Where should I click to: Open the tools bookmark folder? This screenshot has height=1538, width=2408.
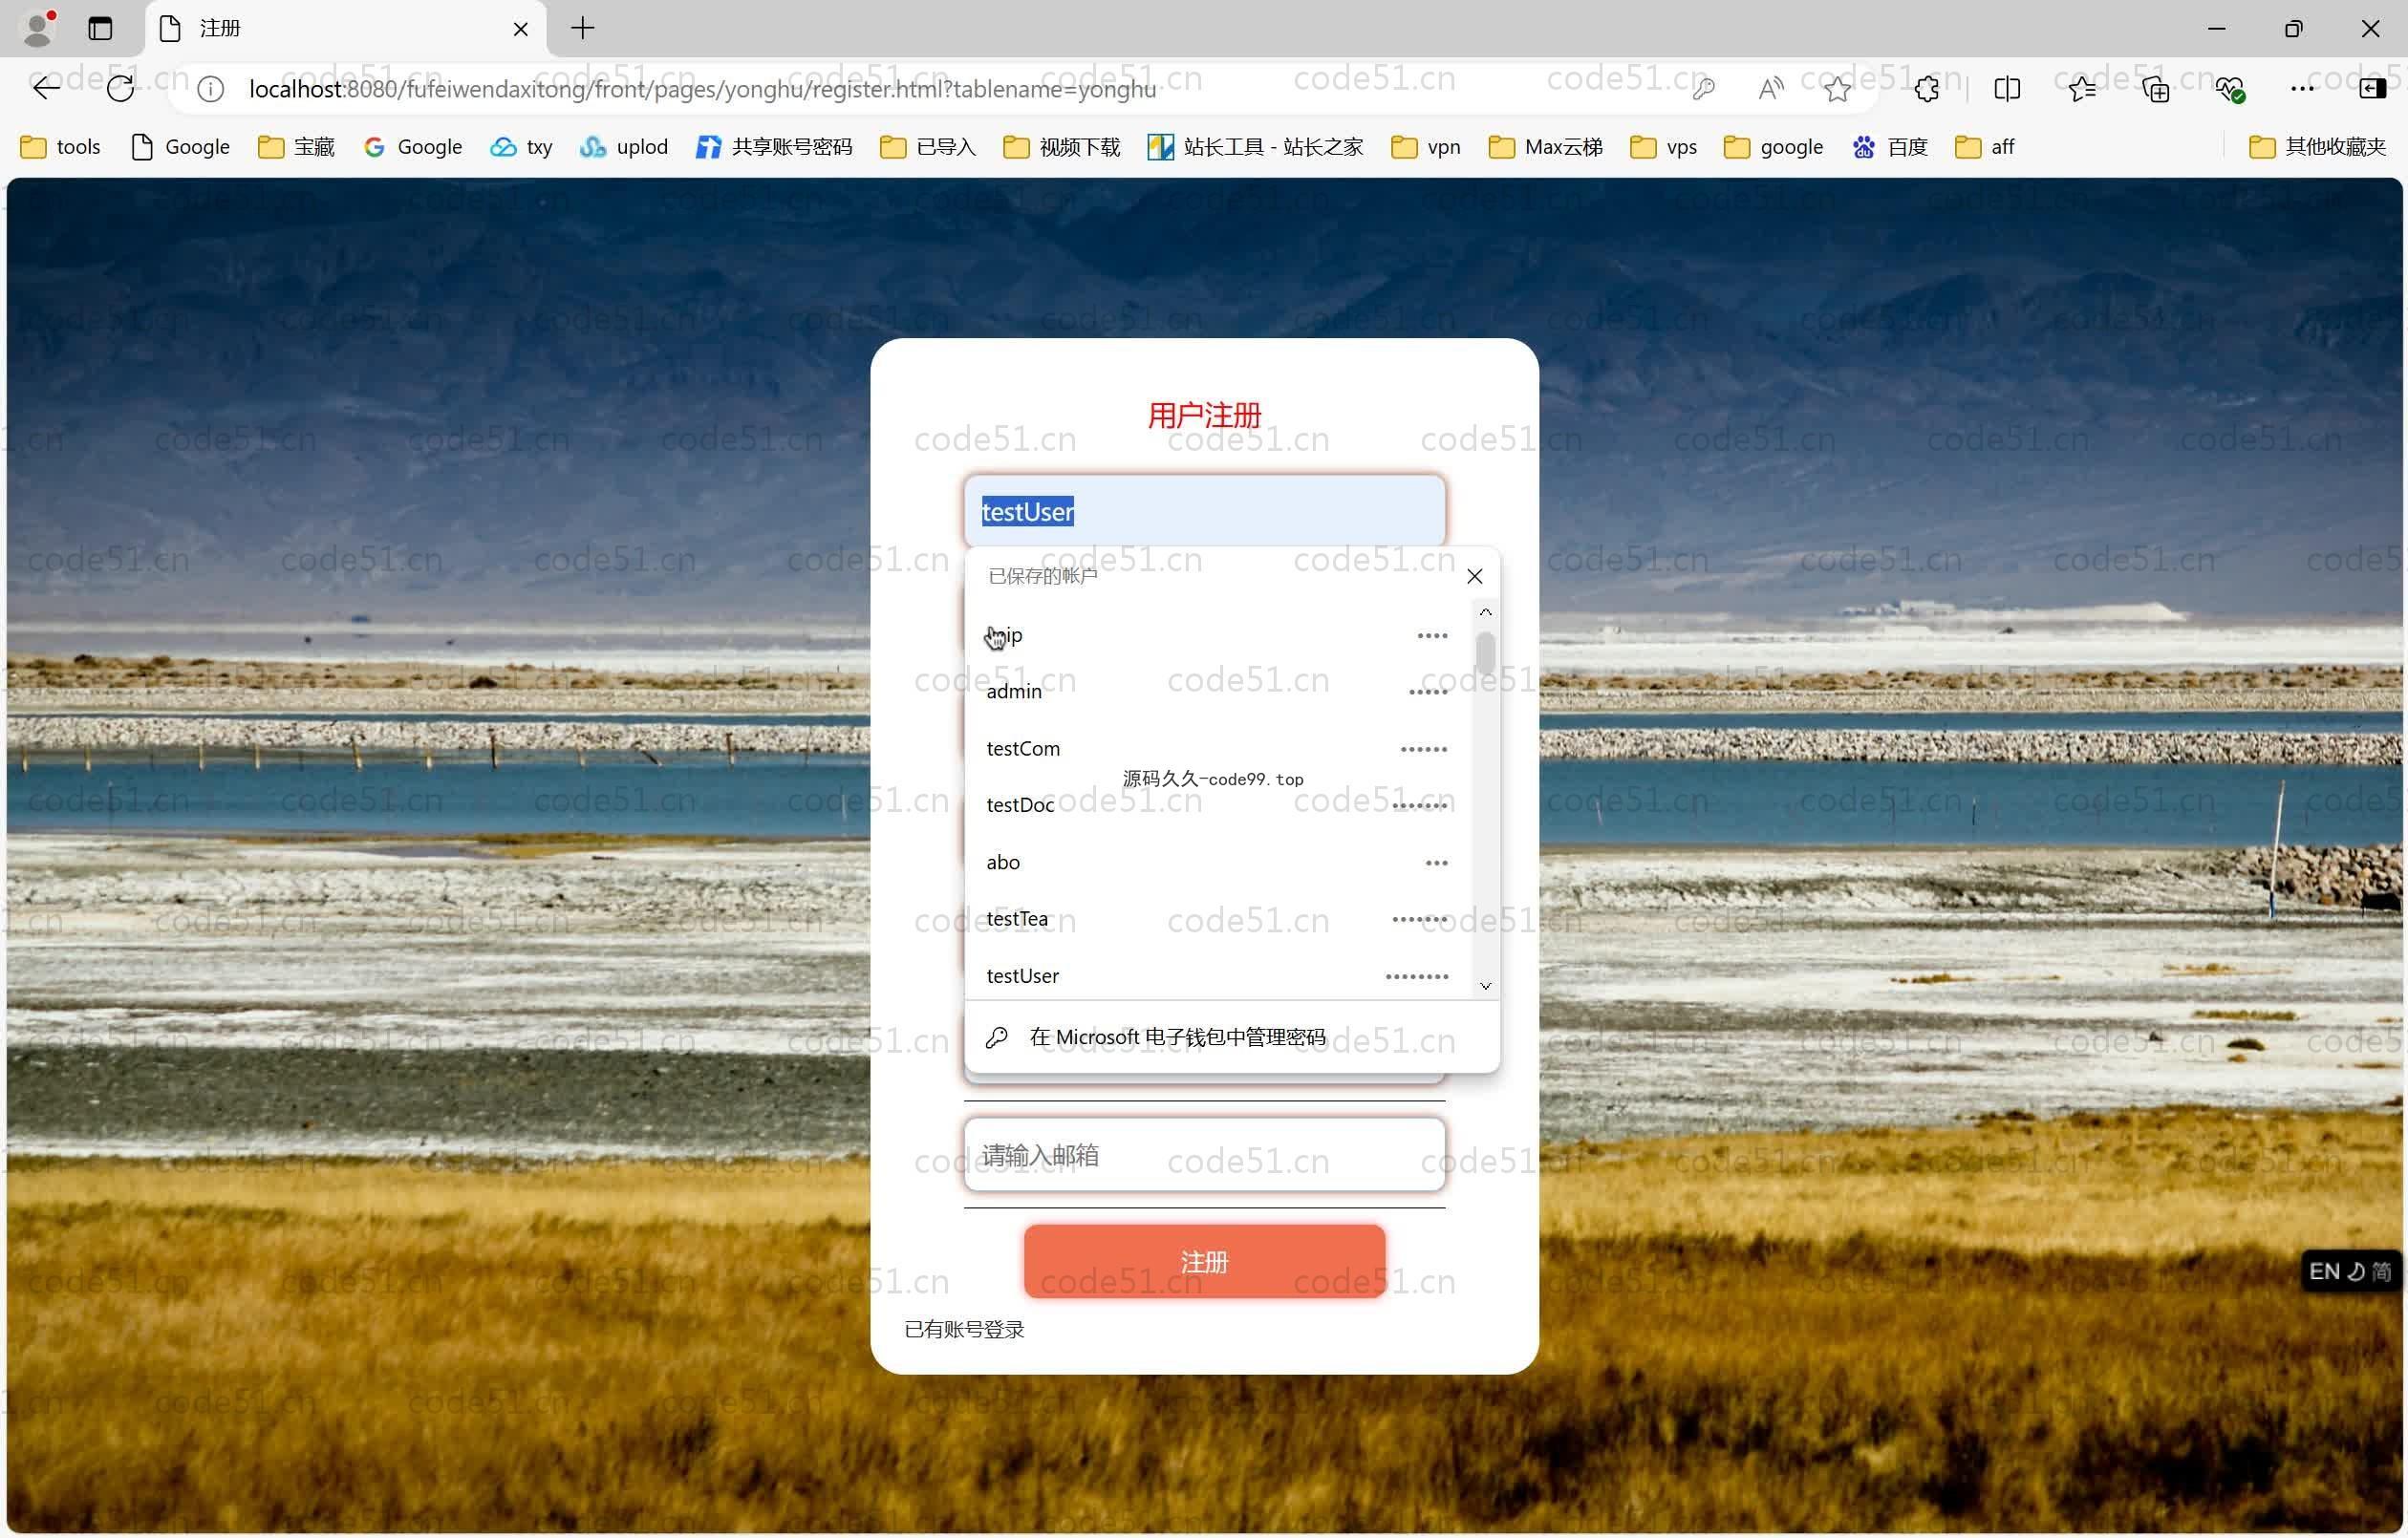tap(60, 147)
